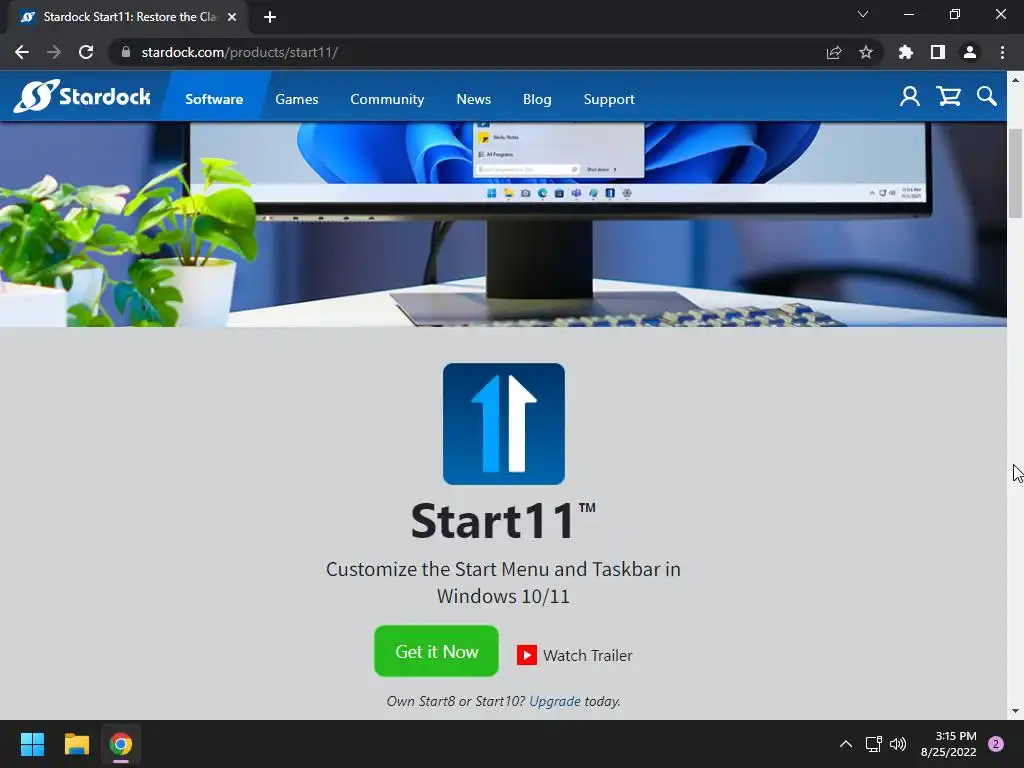Bookmark this page with the star icon

coord(866,52)
